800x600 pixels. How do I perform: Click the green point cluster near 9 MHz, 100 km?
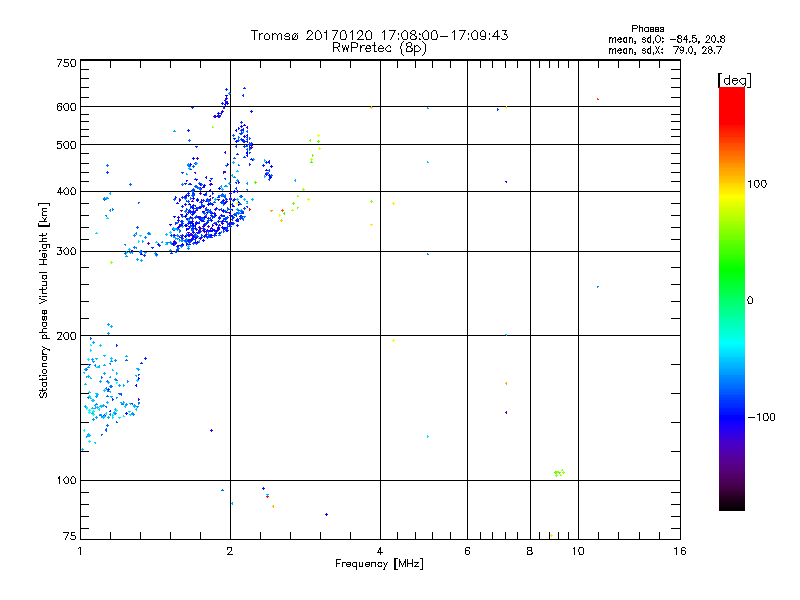click(x=559, y=473)
